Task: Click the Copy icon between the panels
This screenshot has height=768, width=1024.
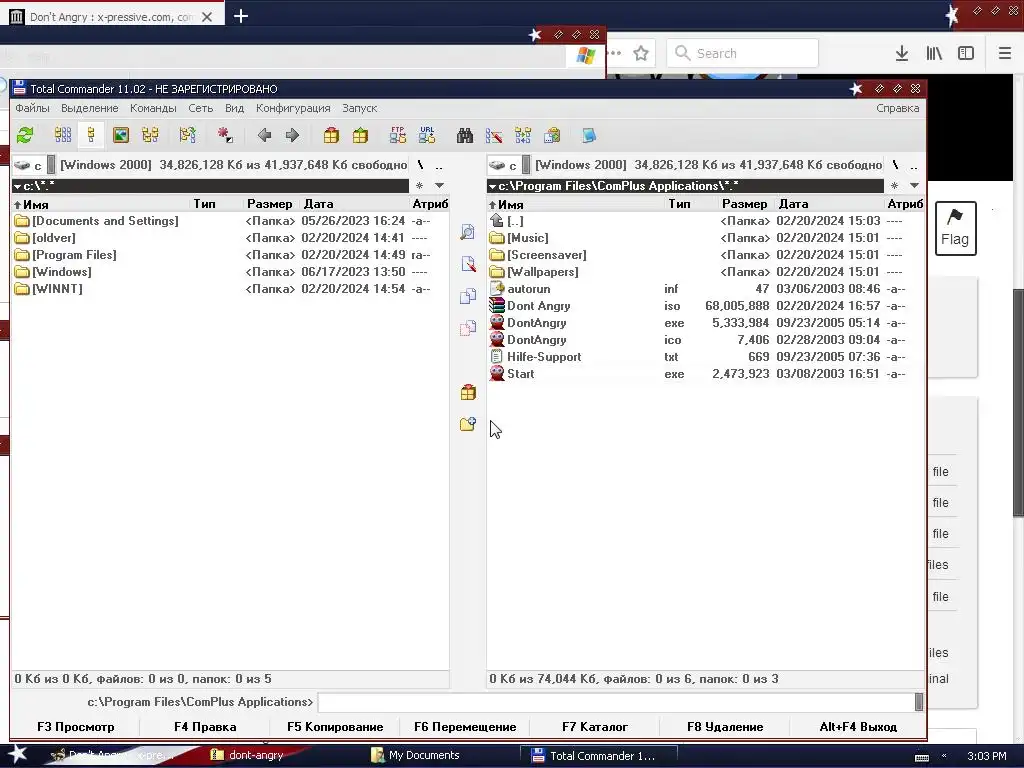Action: pos(468,296)
